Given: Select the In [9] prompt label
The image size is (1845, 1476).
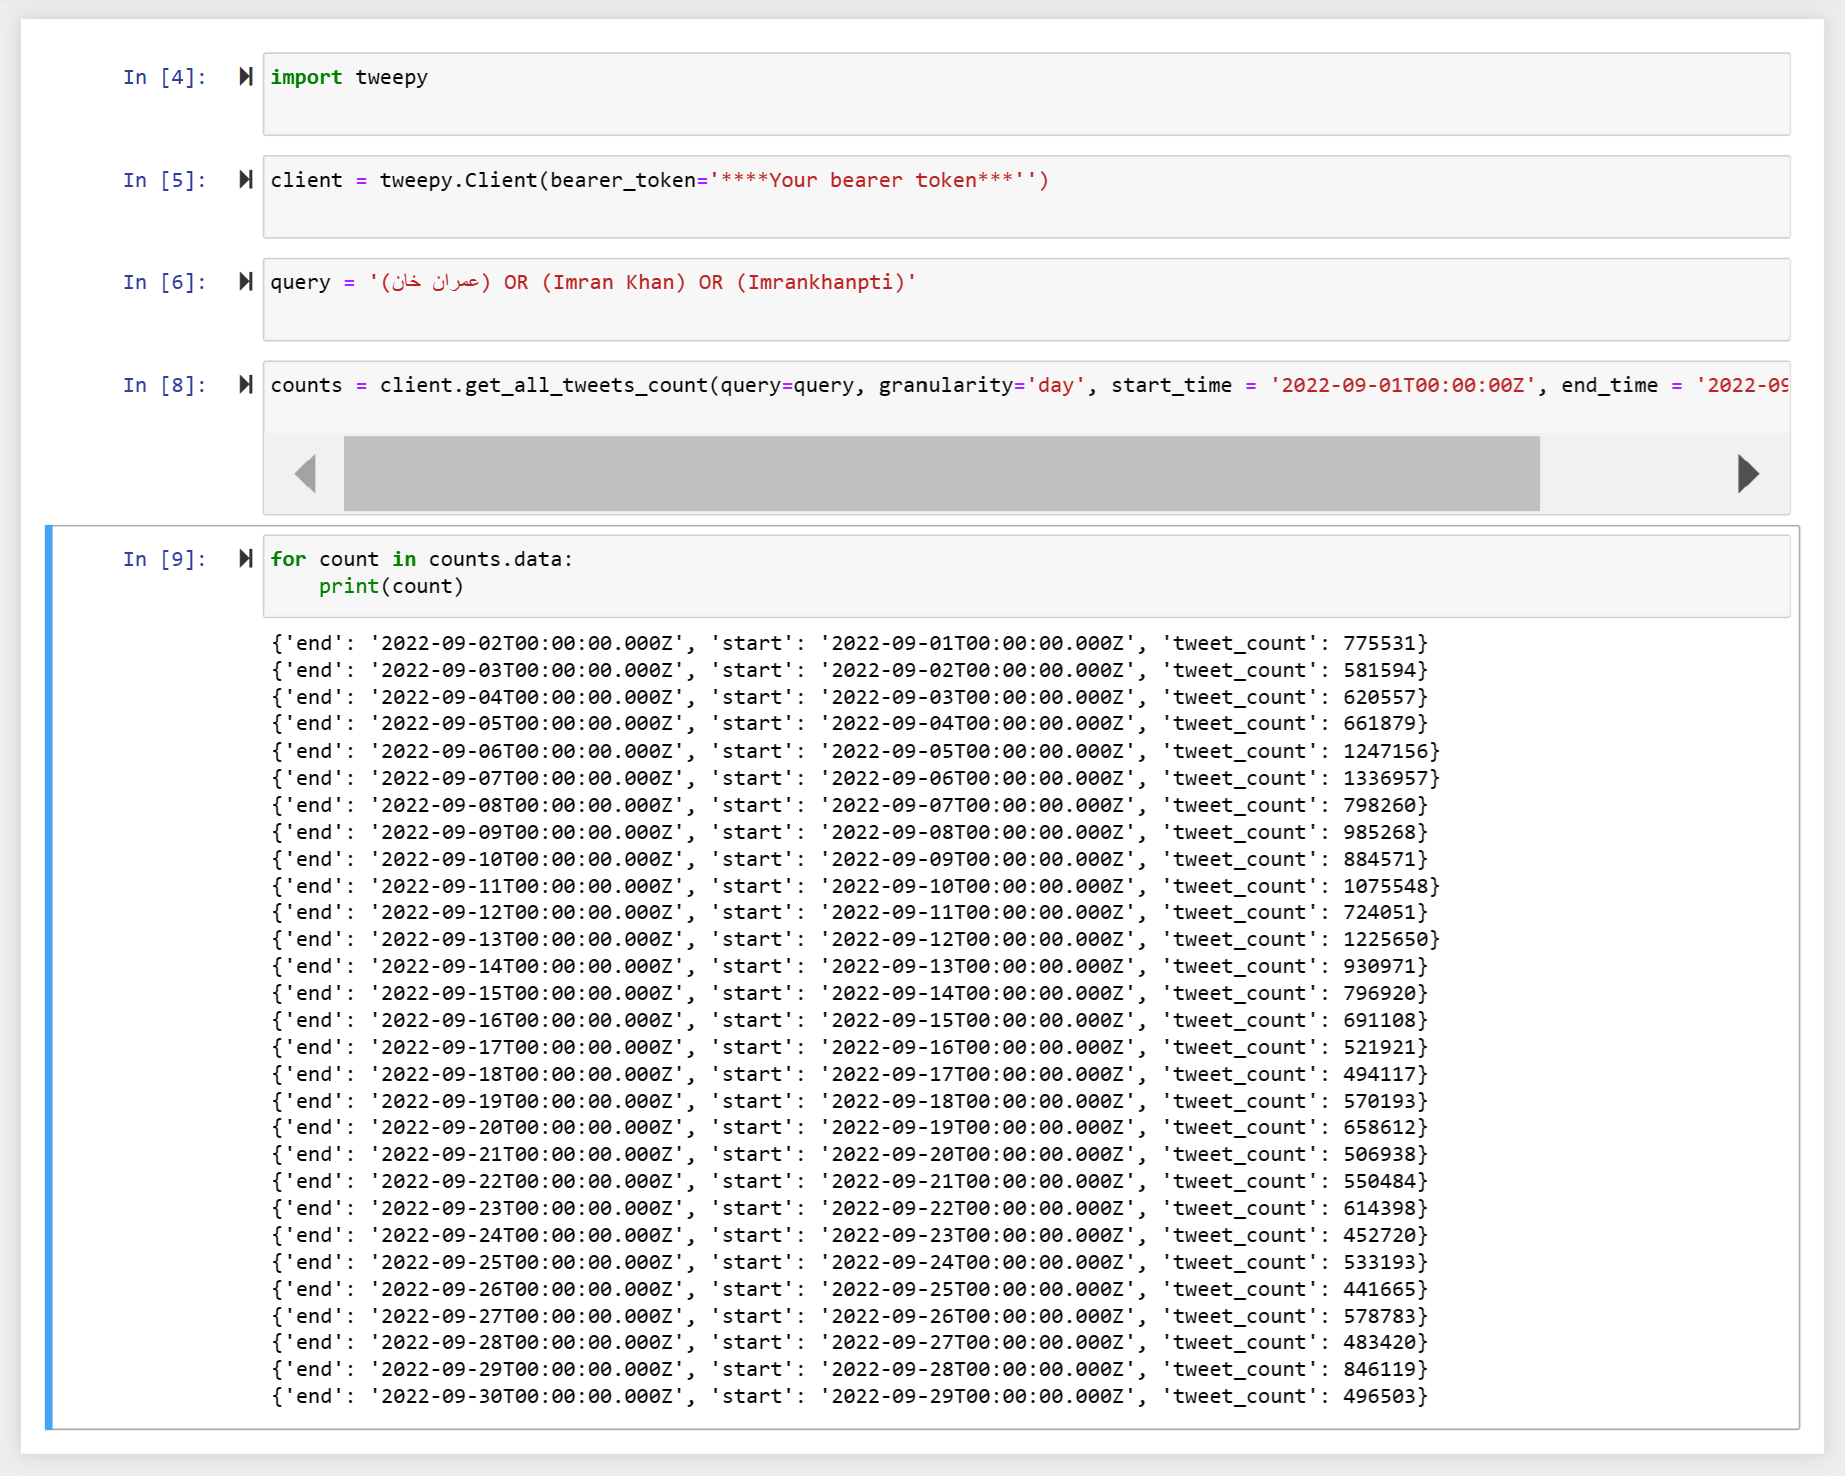Looking at the screenshot, I should 165,559.
